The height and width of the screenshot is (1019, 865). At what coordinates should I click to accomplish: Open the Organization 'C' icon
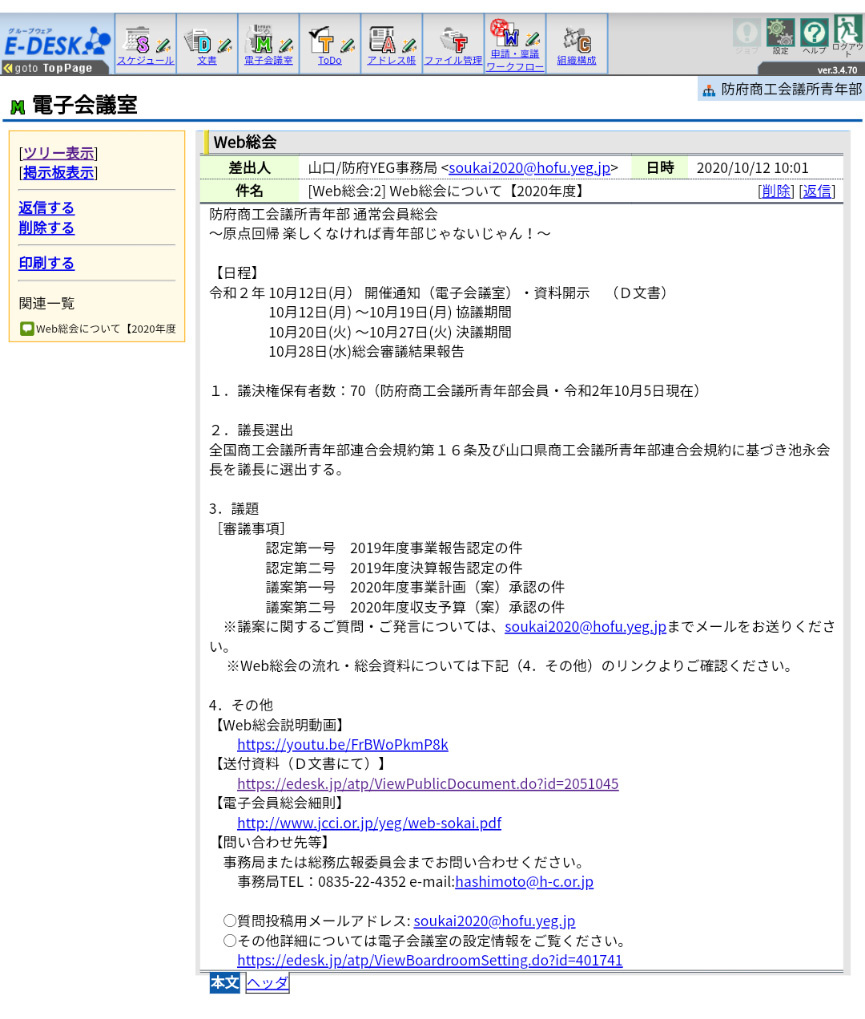pyautogui.click(x=577, y=40)
